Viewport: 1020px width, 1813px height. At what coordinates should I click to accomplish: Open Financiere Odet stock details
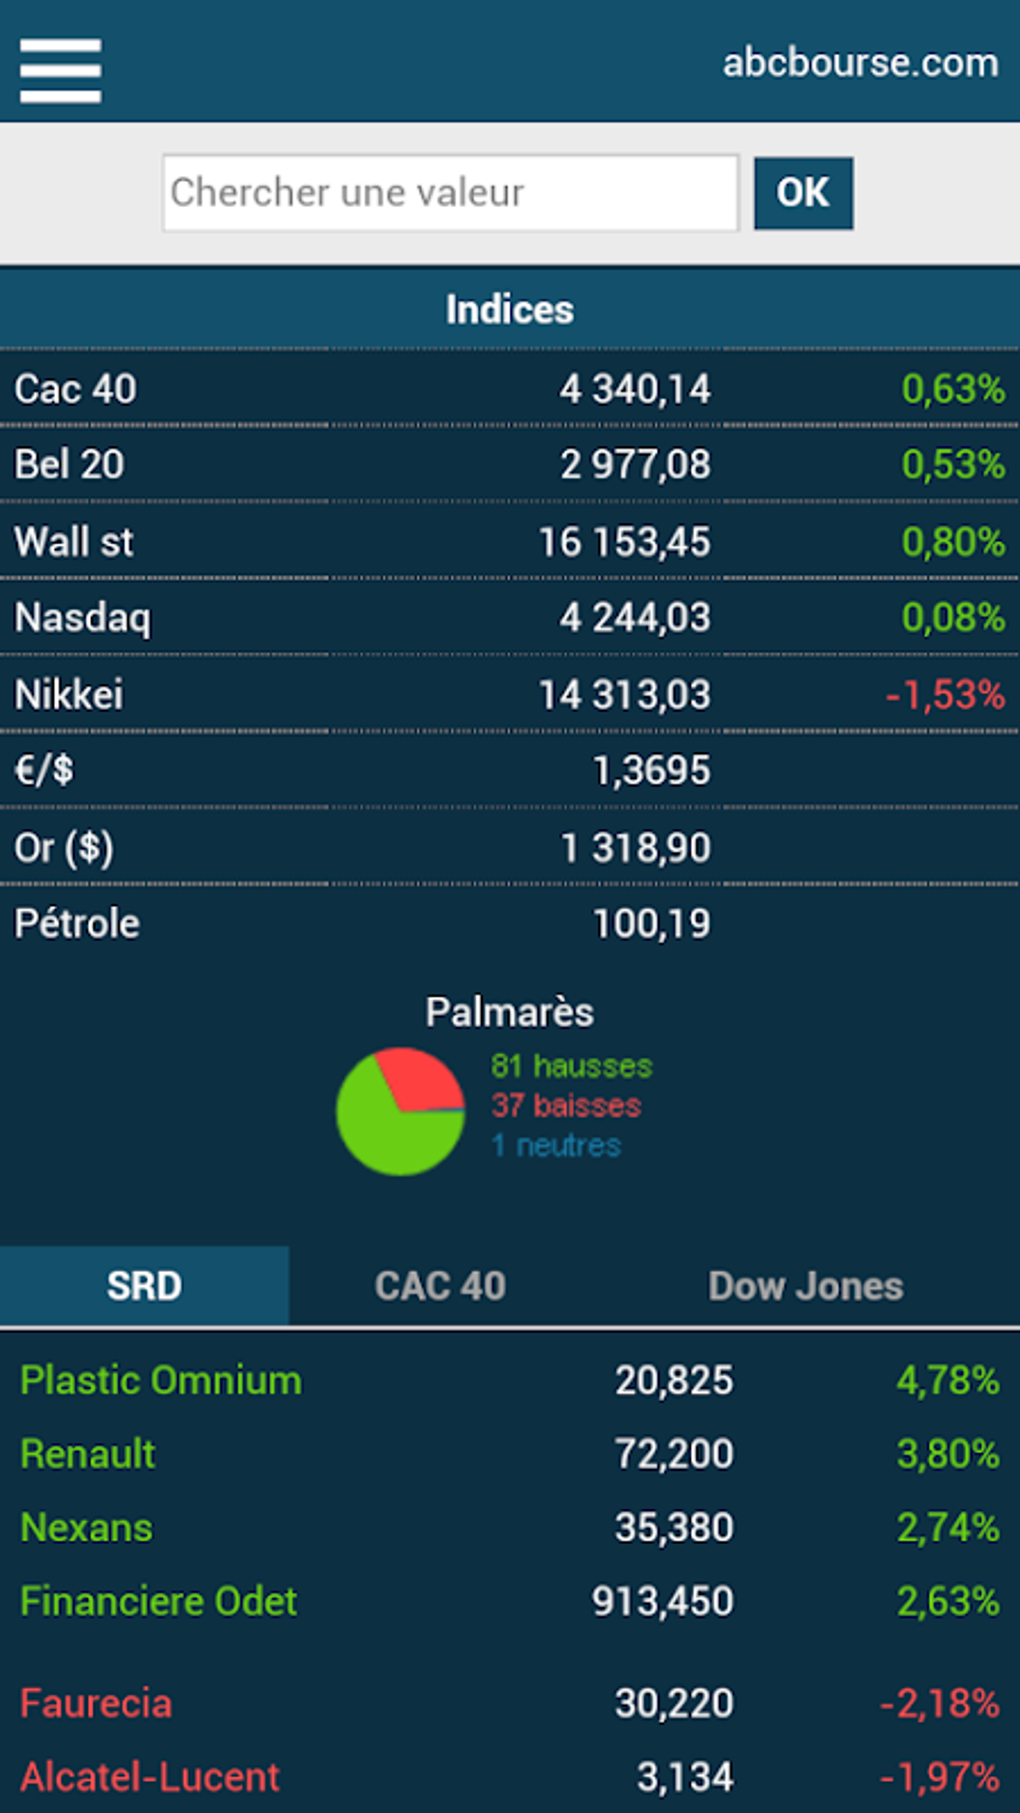tap(159, 1602)
